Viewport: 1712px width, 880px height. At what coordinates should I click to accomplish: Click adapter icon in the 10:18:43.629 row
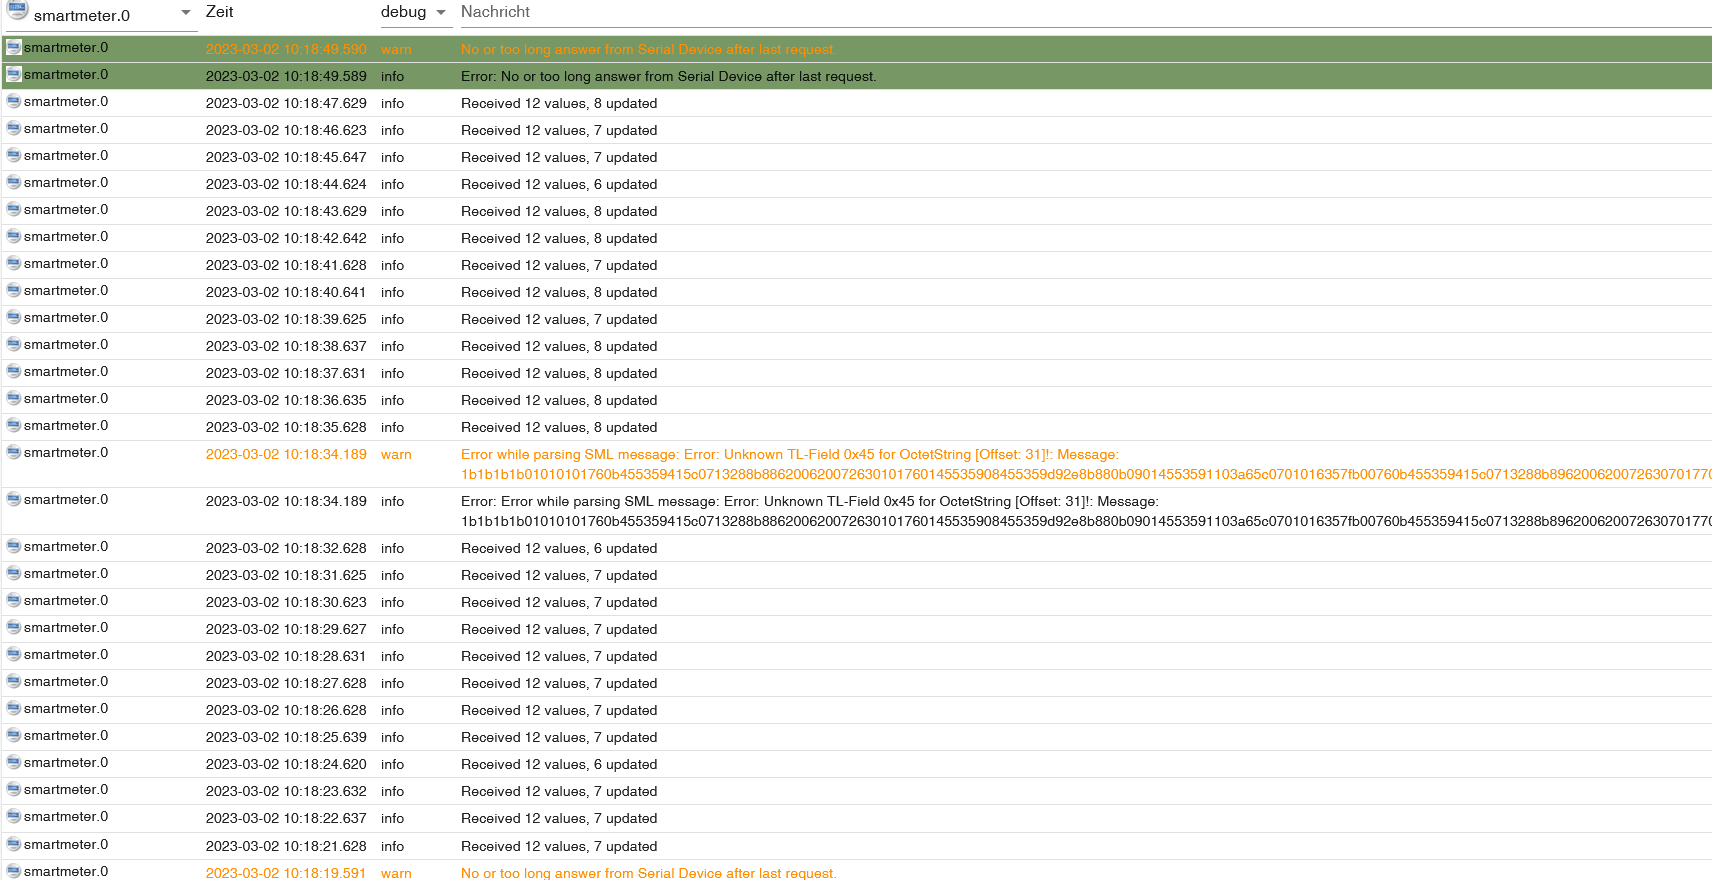pos(14,209)
